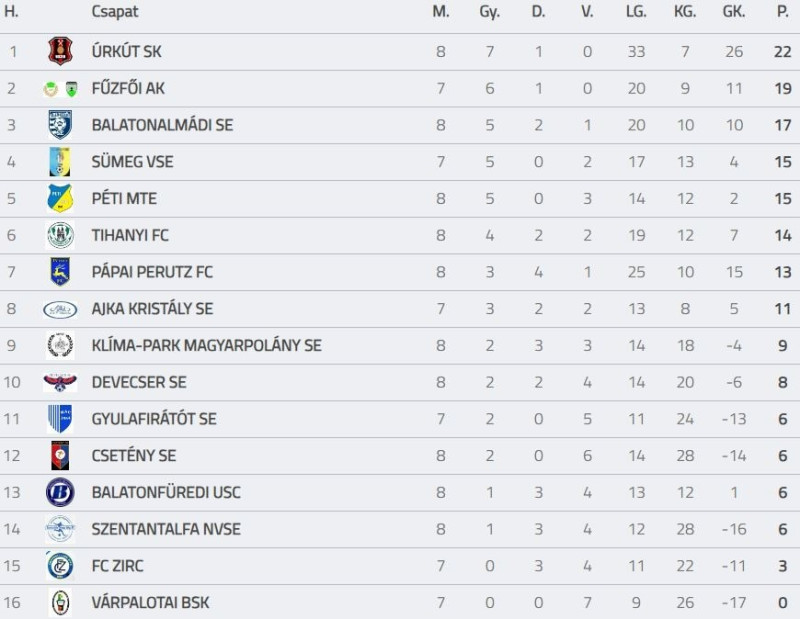Click the GK. goal difference header

[x=734, y=12]
